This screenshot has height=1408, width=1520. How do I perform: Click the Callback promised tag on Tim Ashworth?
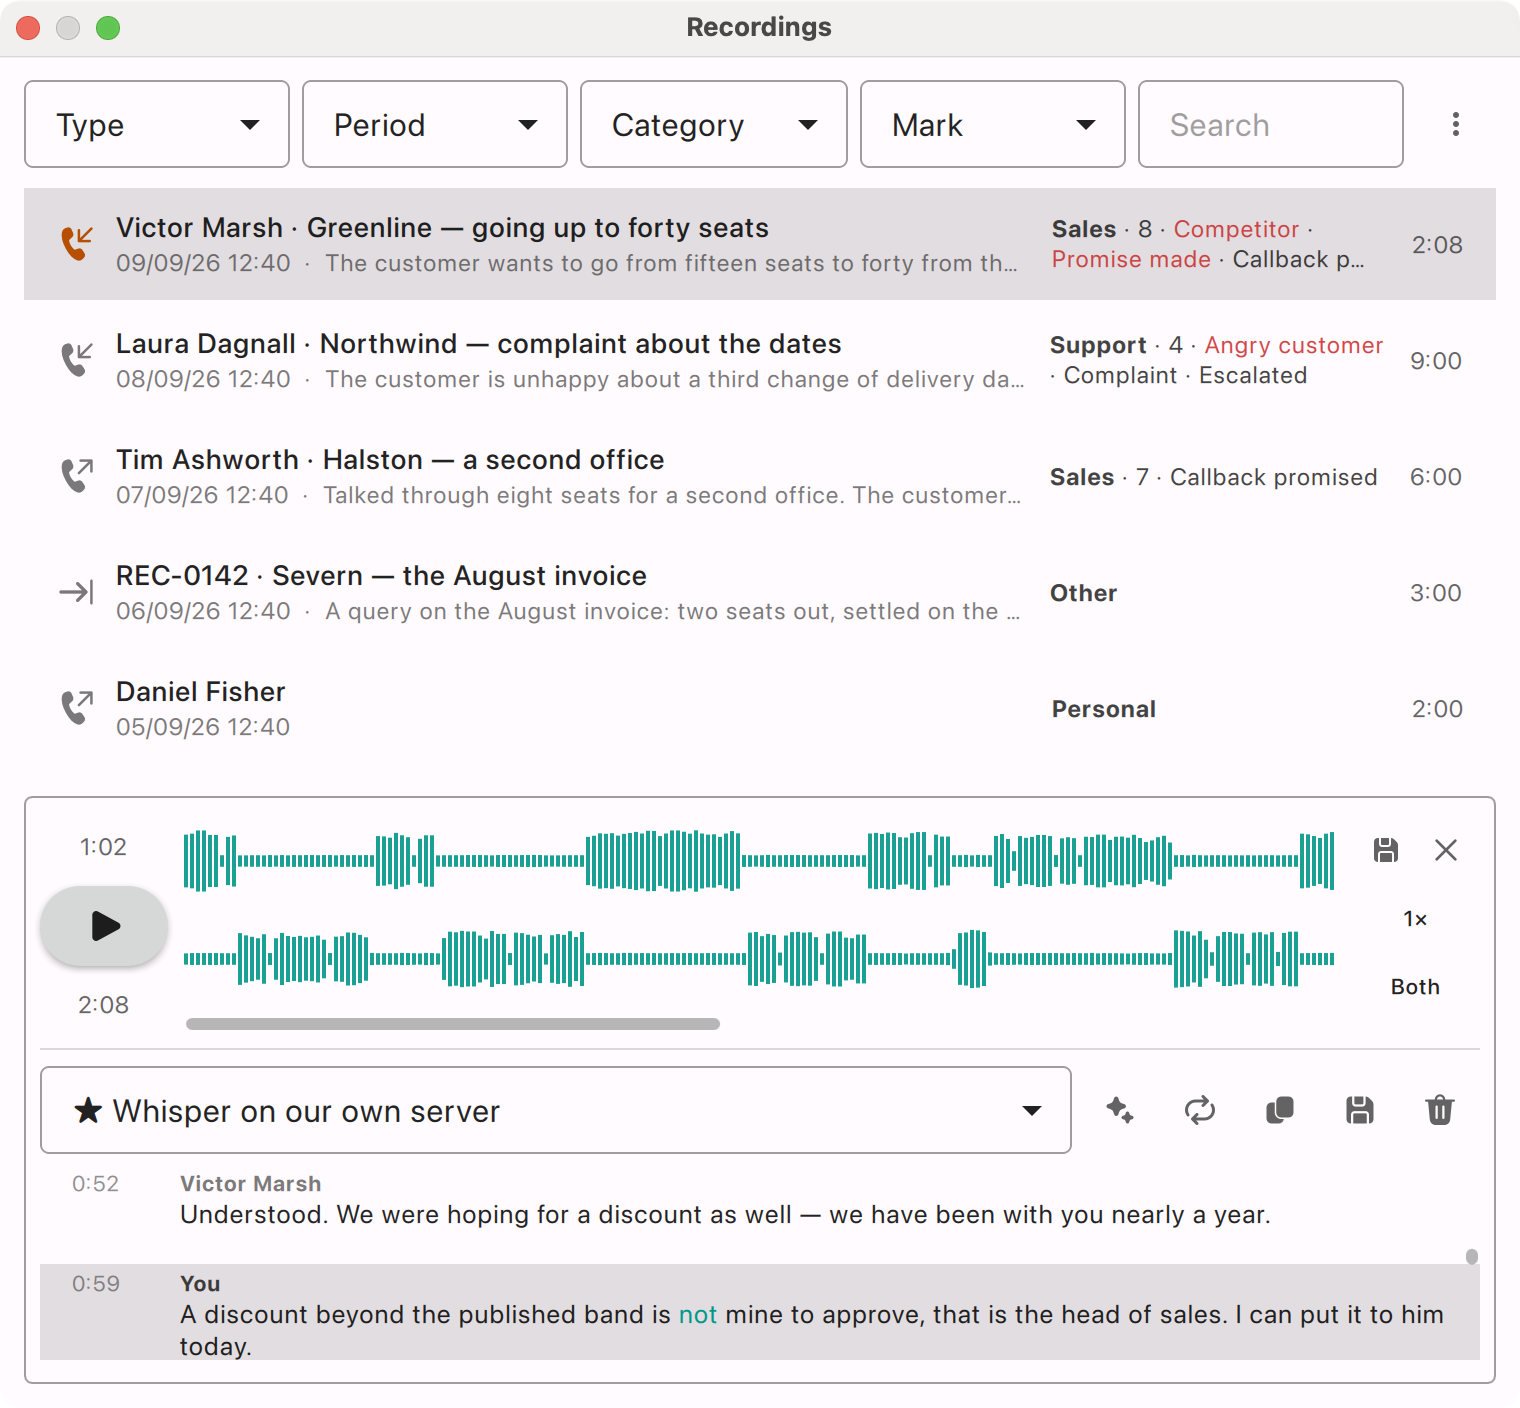point(1274,477)
